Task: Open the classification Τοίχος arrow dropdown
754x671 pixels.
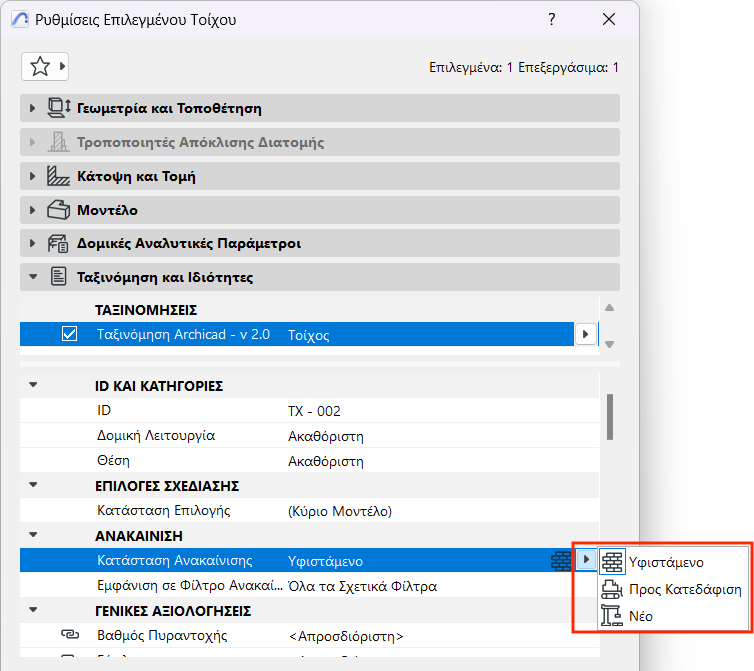Action: pyautogui.click(x=585, y=334)
